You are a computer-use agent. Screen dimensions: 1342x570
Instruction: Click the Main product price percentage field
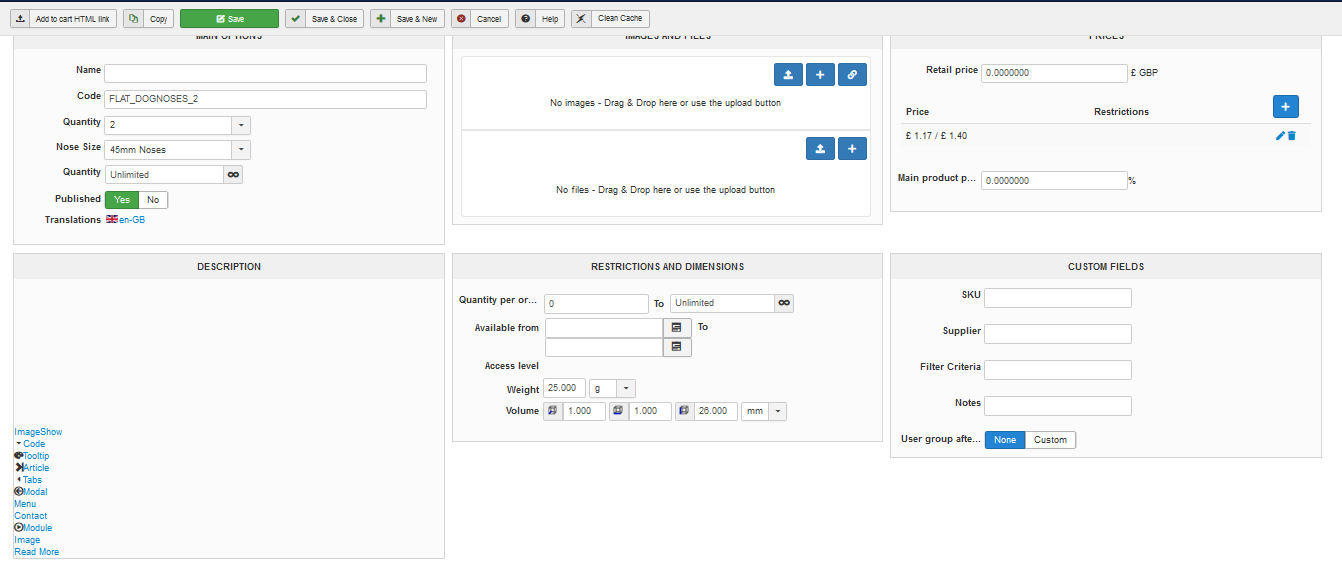coord(1054,181)
